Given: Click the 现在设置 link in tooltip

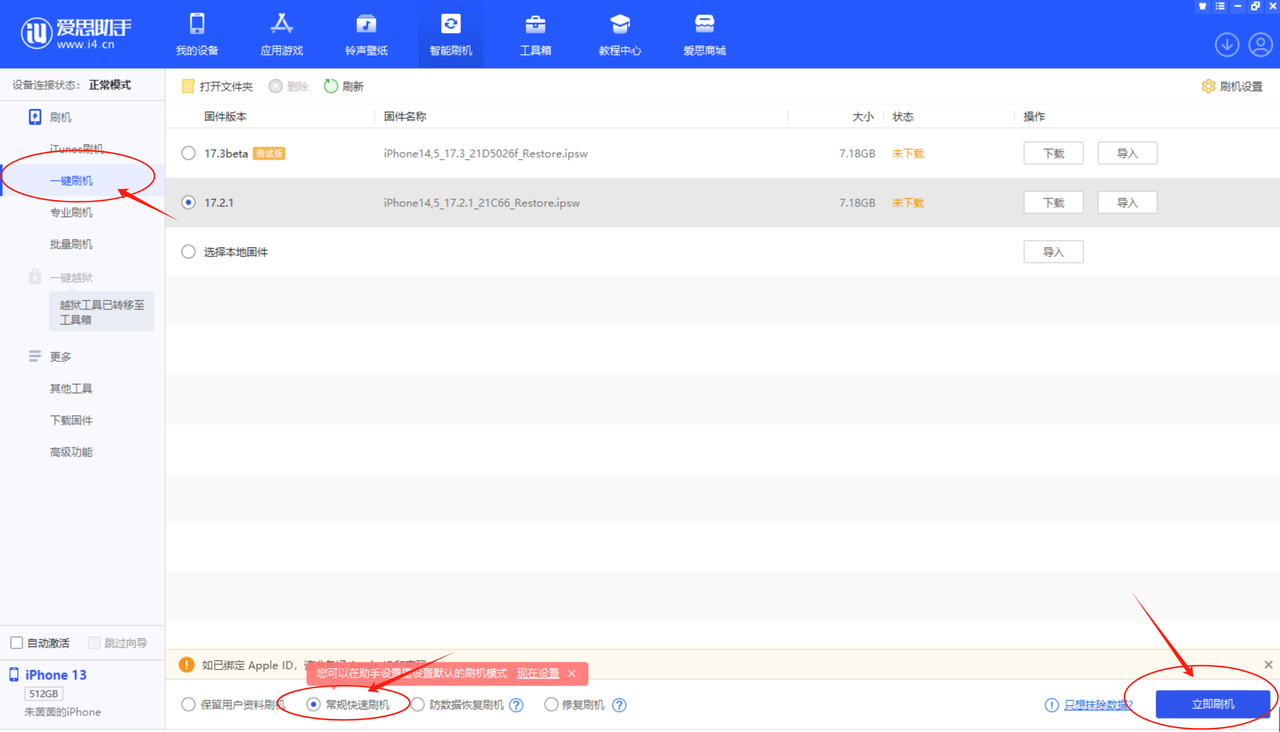Looking at the screenshot, I should pyautogui.click(x=538, y=674).
